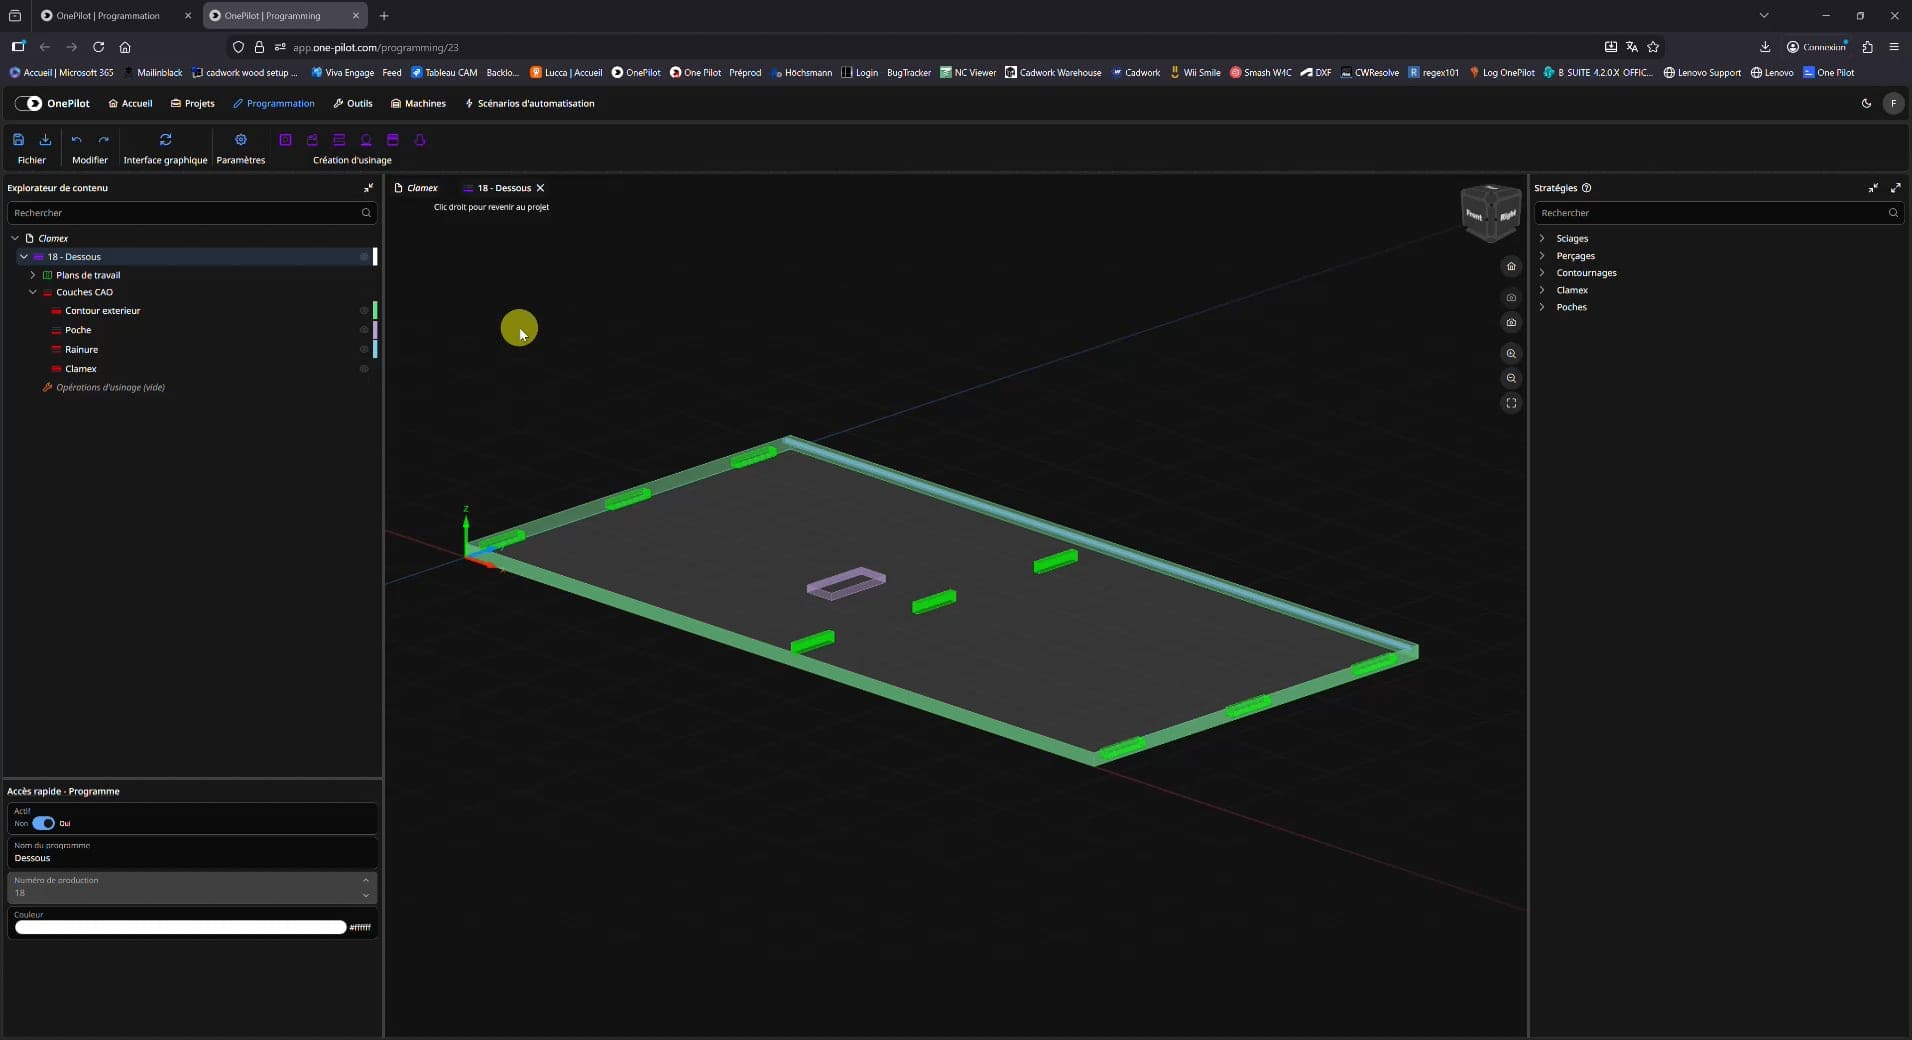Open Paramètres gear icon

coord(241,140)
